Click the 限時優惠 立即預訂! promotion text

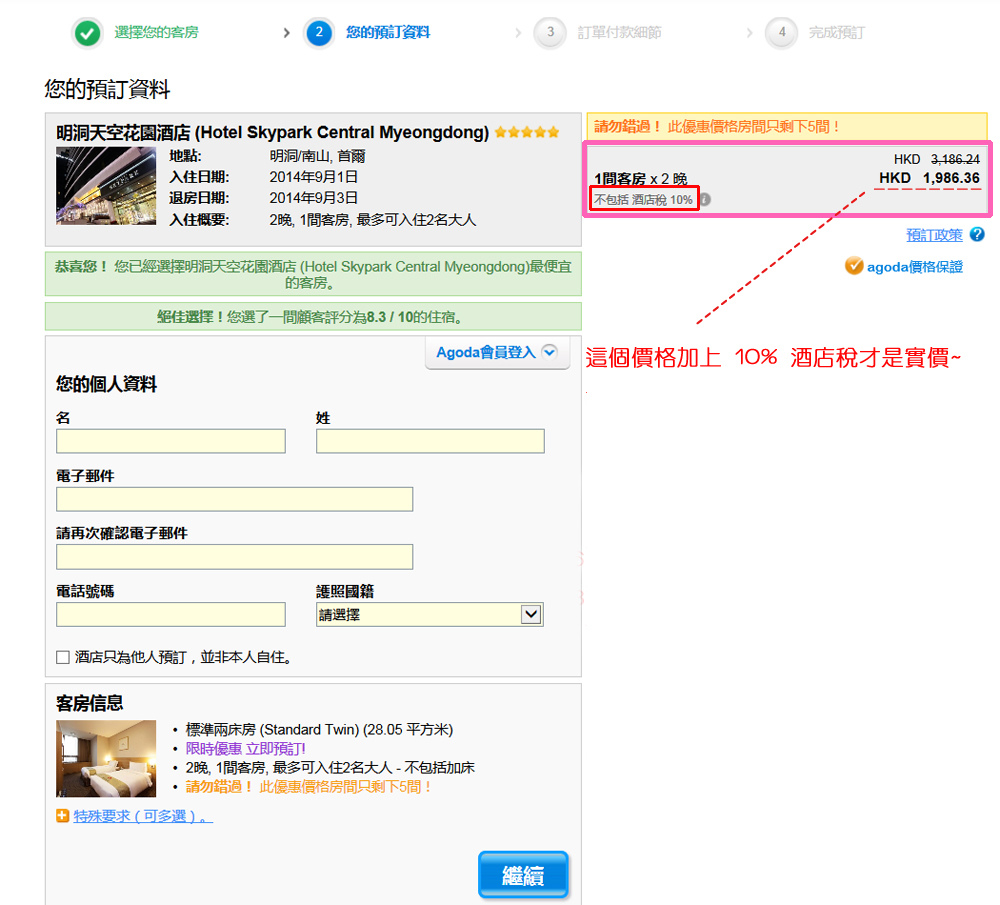tap(246, 748)
